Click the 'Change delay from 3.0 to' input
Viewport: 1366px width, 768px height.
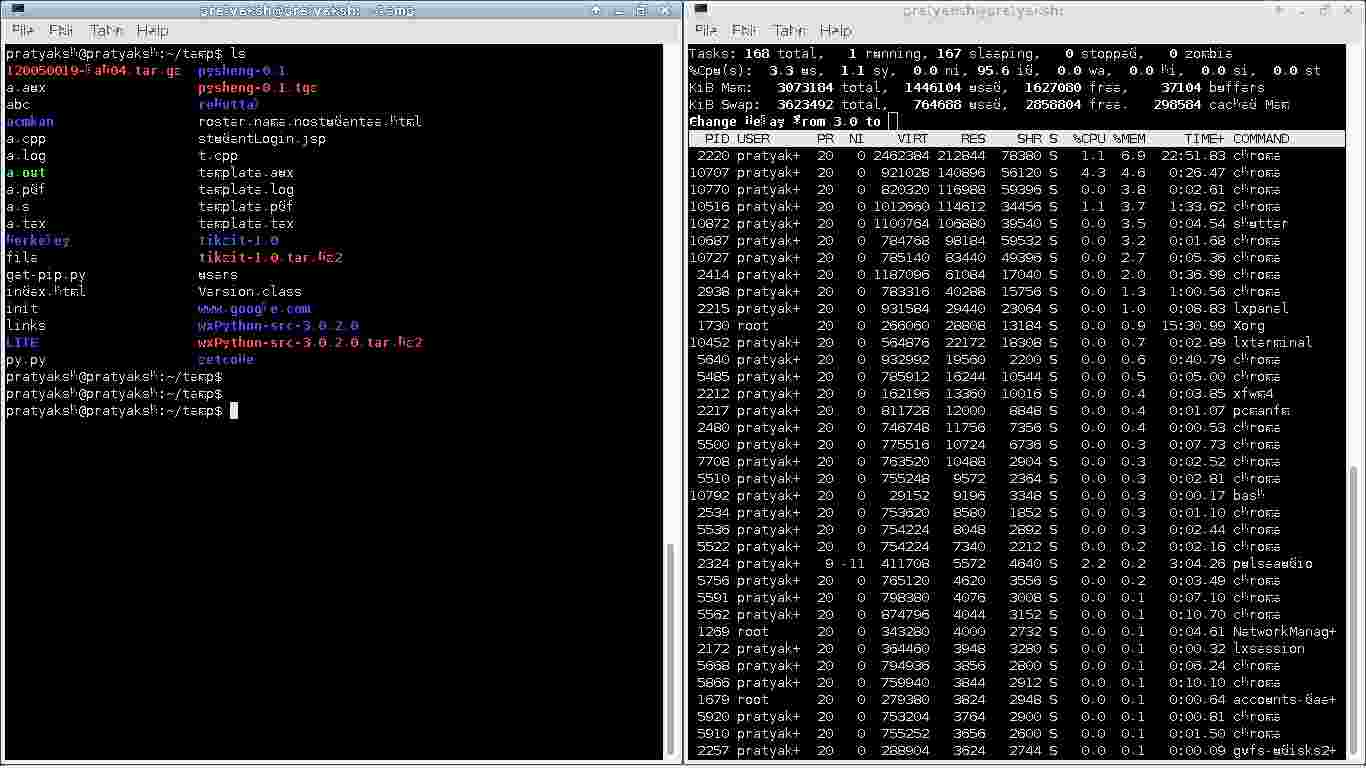point(892,122)
